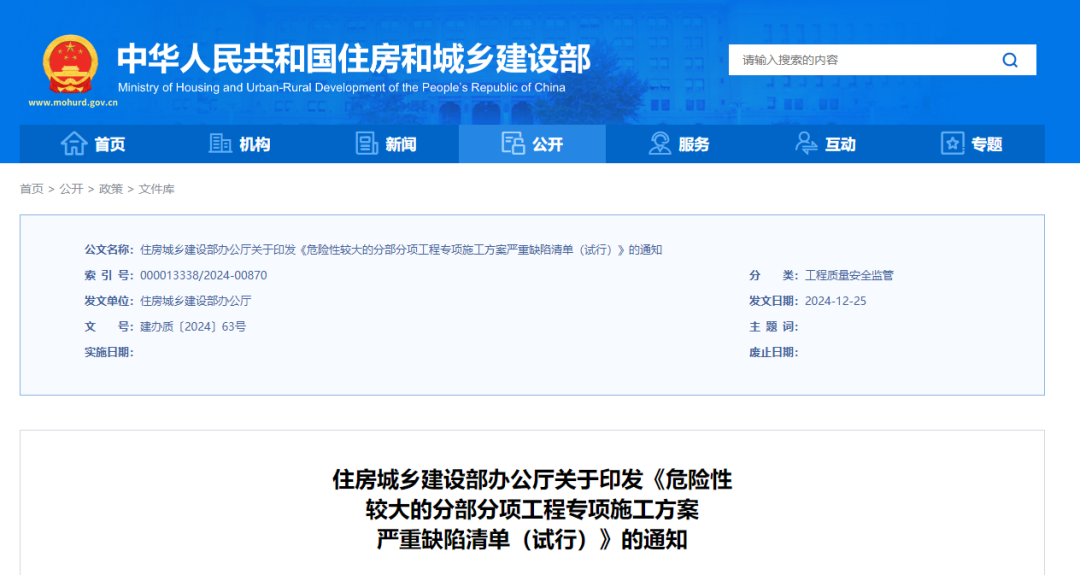Open the 互动 navigation tab
The image size is (1080, 575).
click(x=825, y=144)
